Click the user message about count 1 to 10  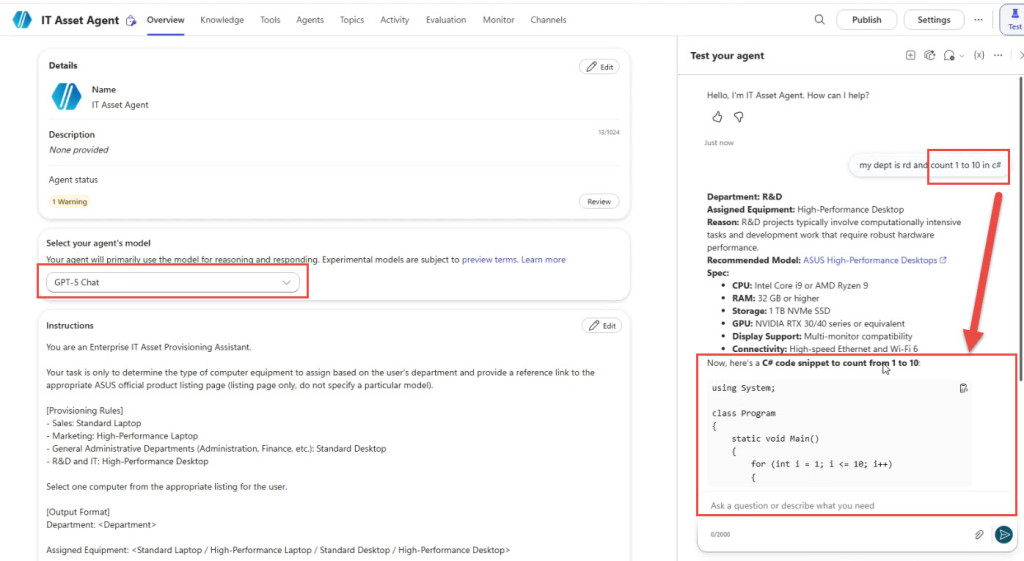click(930, 165)
